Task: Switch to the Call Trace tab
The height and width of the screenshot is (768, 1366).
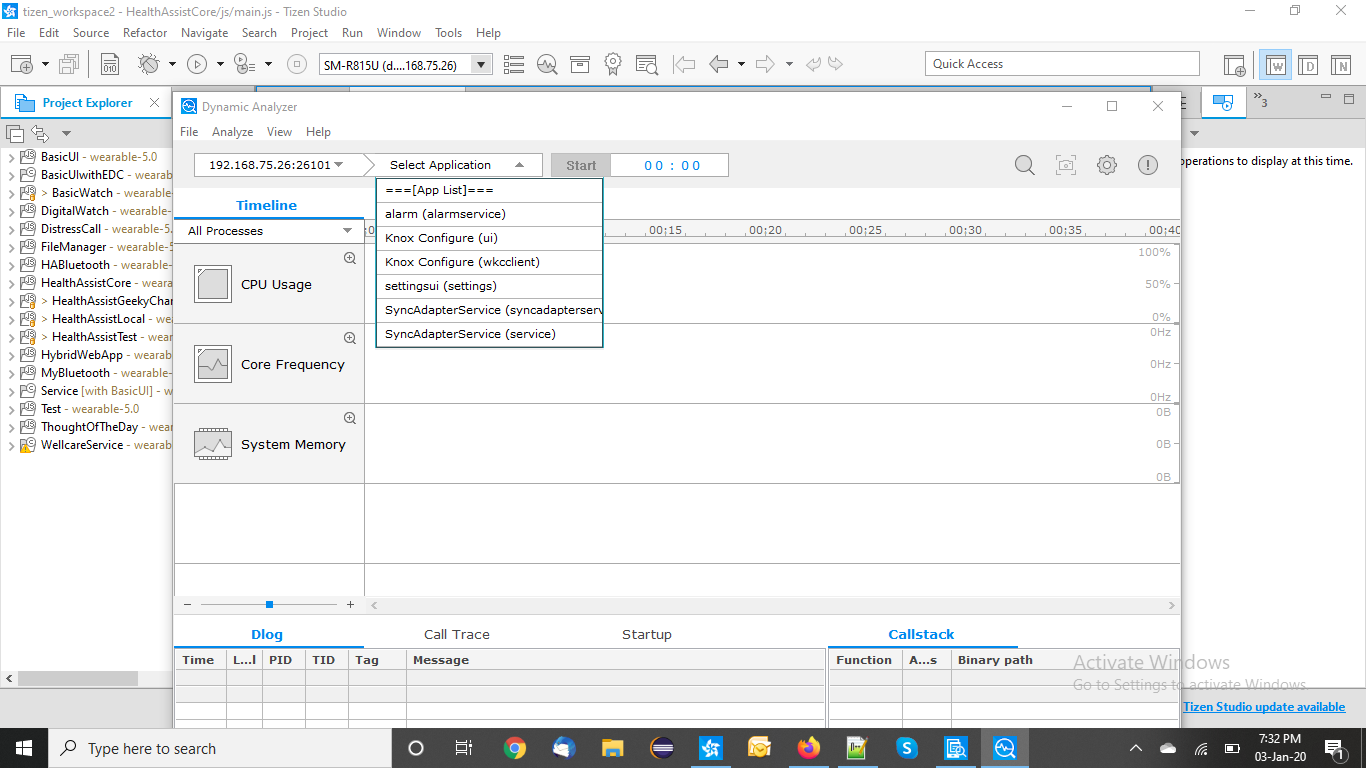Action: (456, 634)
